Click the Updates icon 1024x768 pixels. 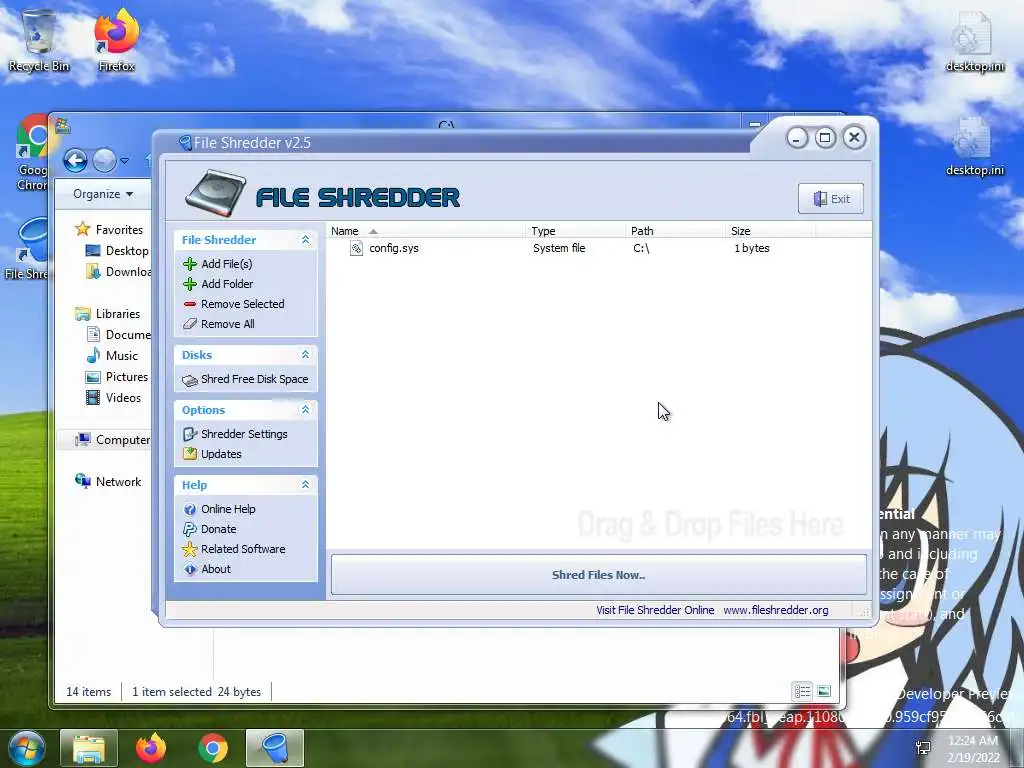click(x=190, y=454)
